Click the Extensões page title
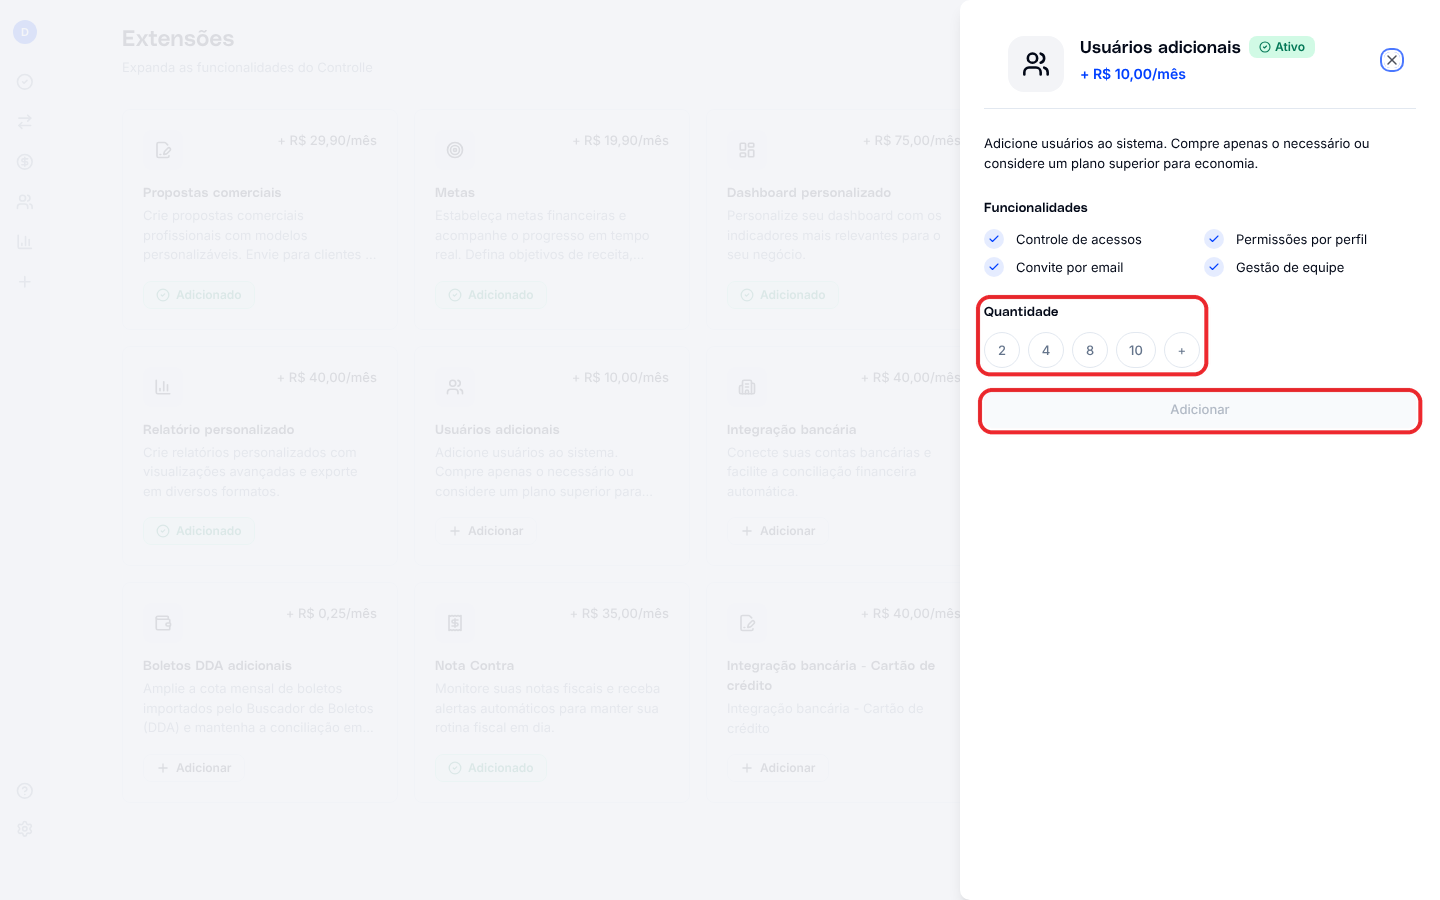The image size is (1440, 900). pos(178,38)
